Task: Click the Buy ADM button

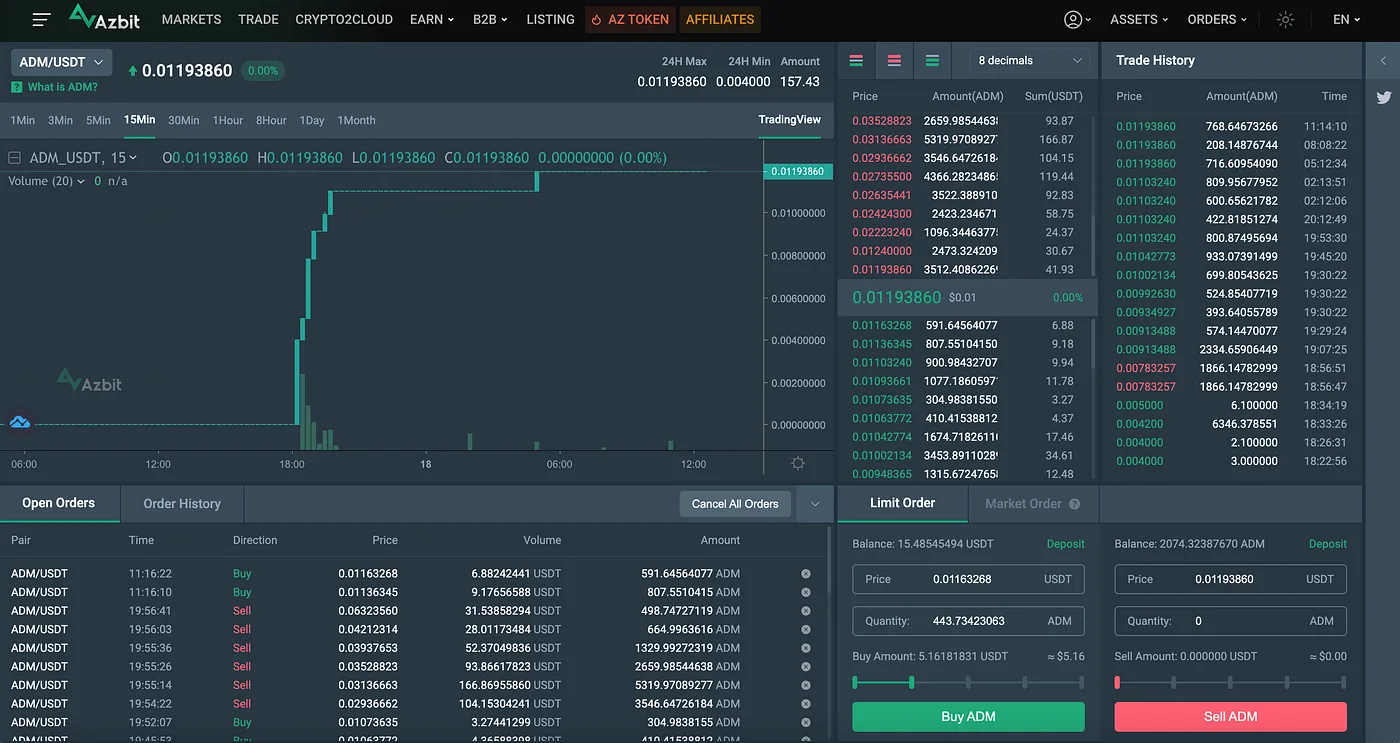Action: pyautogui.click(x=968, y=717)
